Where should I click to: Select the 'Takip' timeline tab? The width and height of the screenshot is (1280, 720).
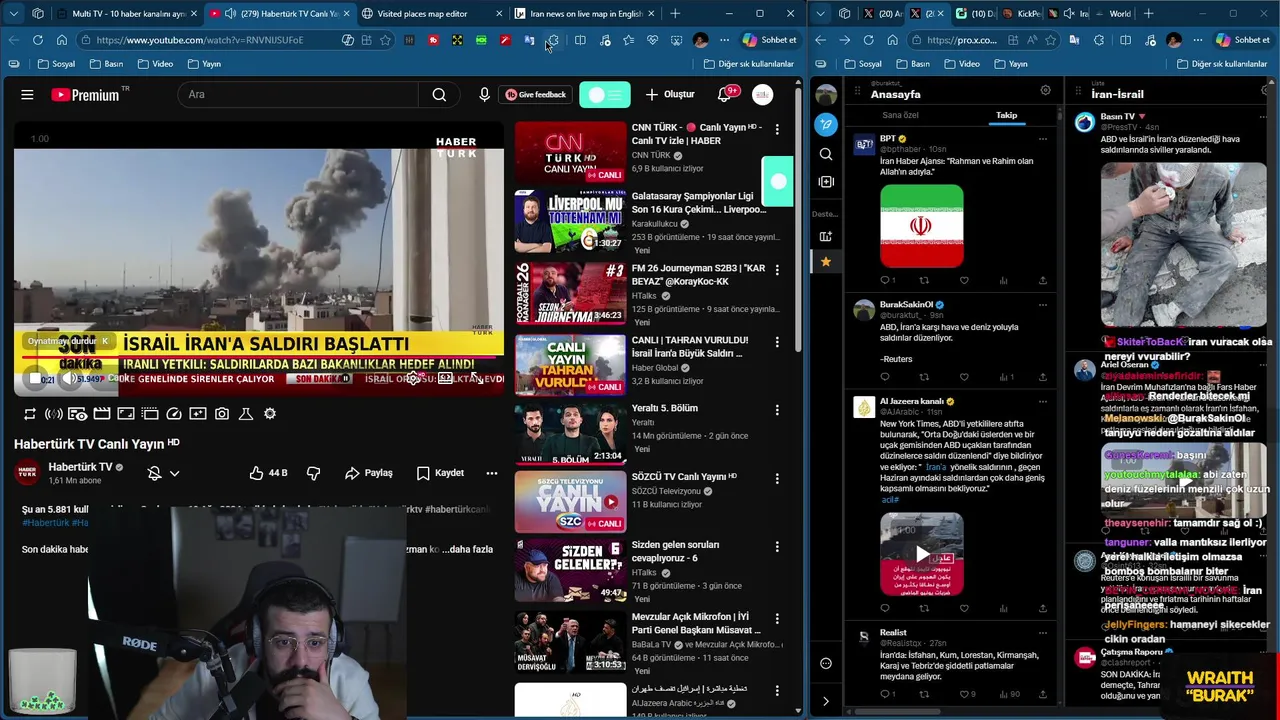point(1006,115)
